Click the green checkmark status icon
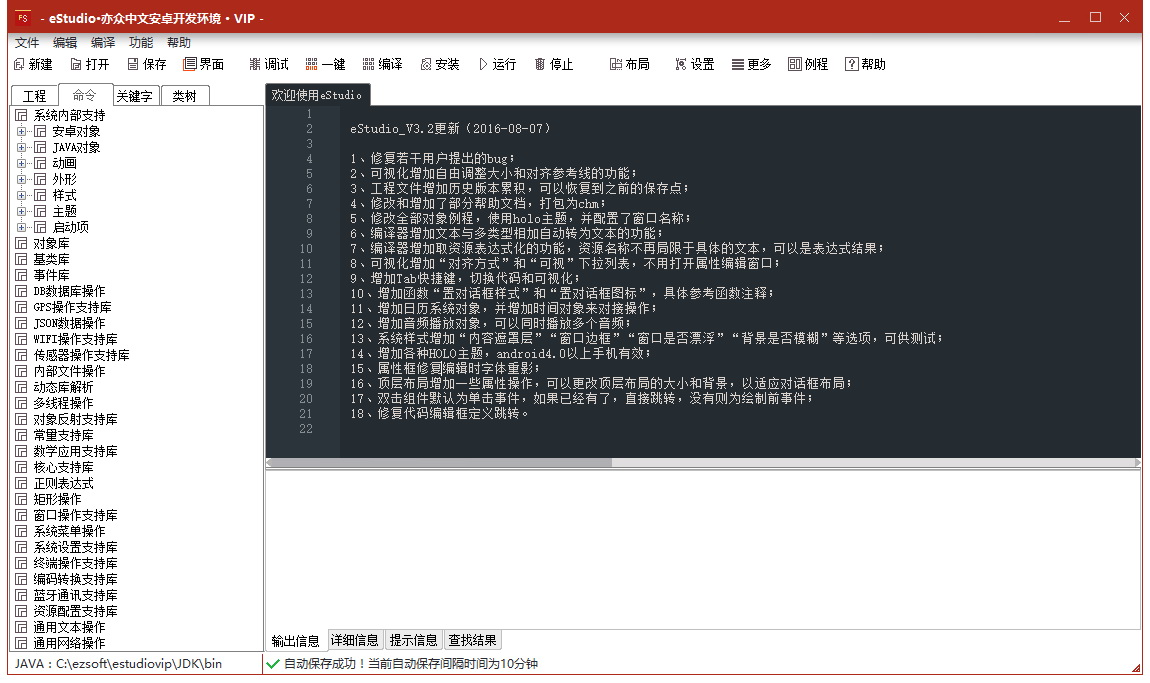Viewport: 1150px width, 683px height. [273, 664]
